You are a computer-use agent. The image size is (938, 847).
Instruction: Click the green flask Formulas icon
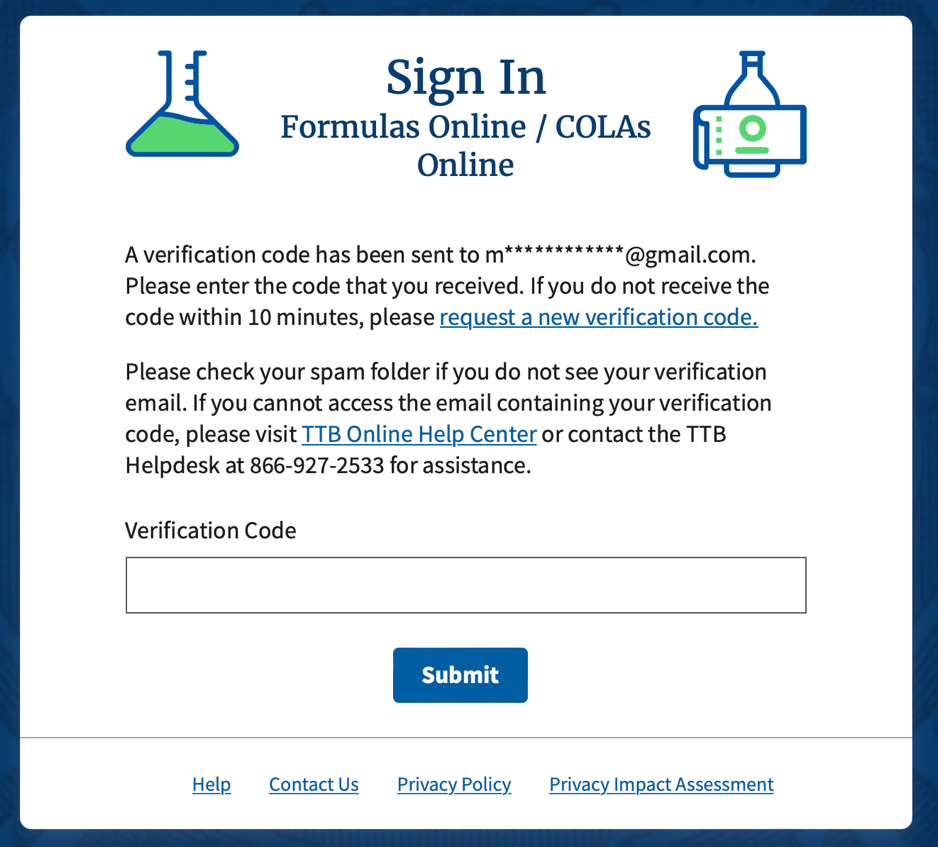[182, 106]
